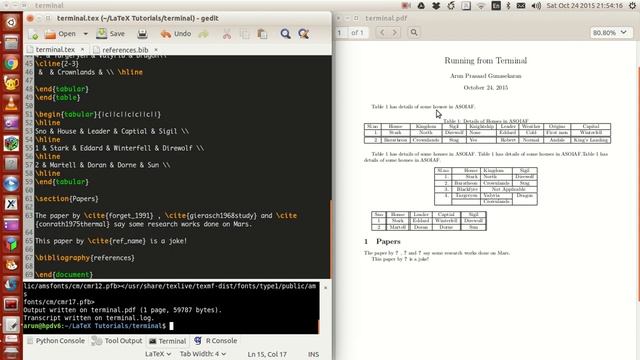
Task: Open the R Console bottom tab
Action: [x=216, y=341]
